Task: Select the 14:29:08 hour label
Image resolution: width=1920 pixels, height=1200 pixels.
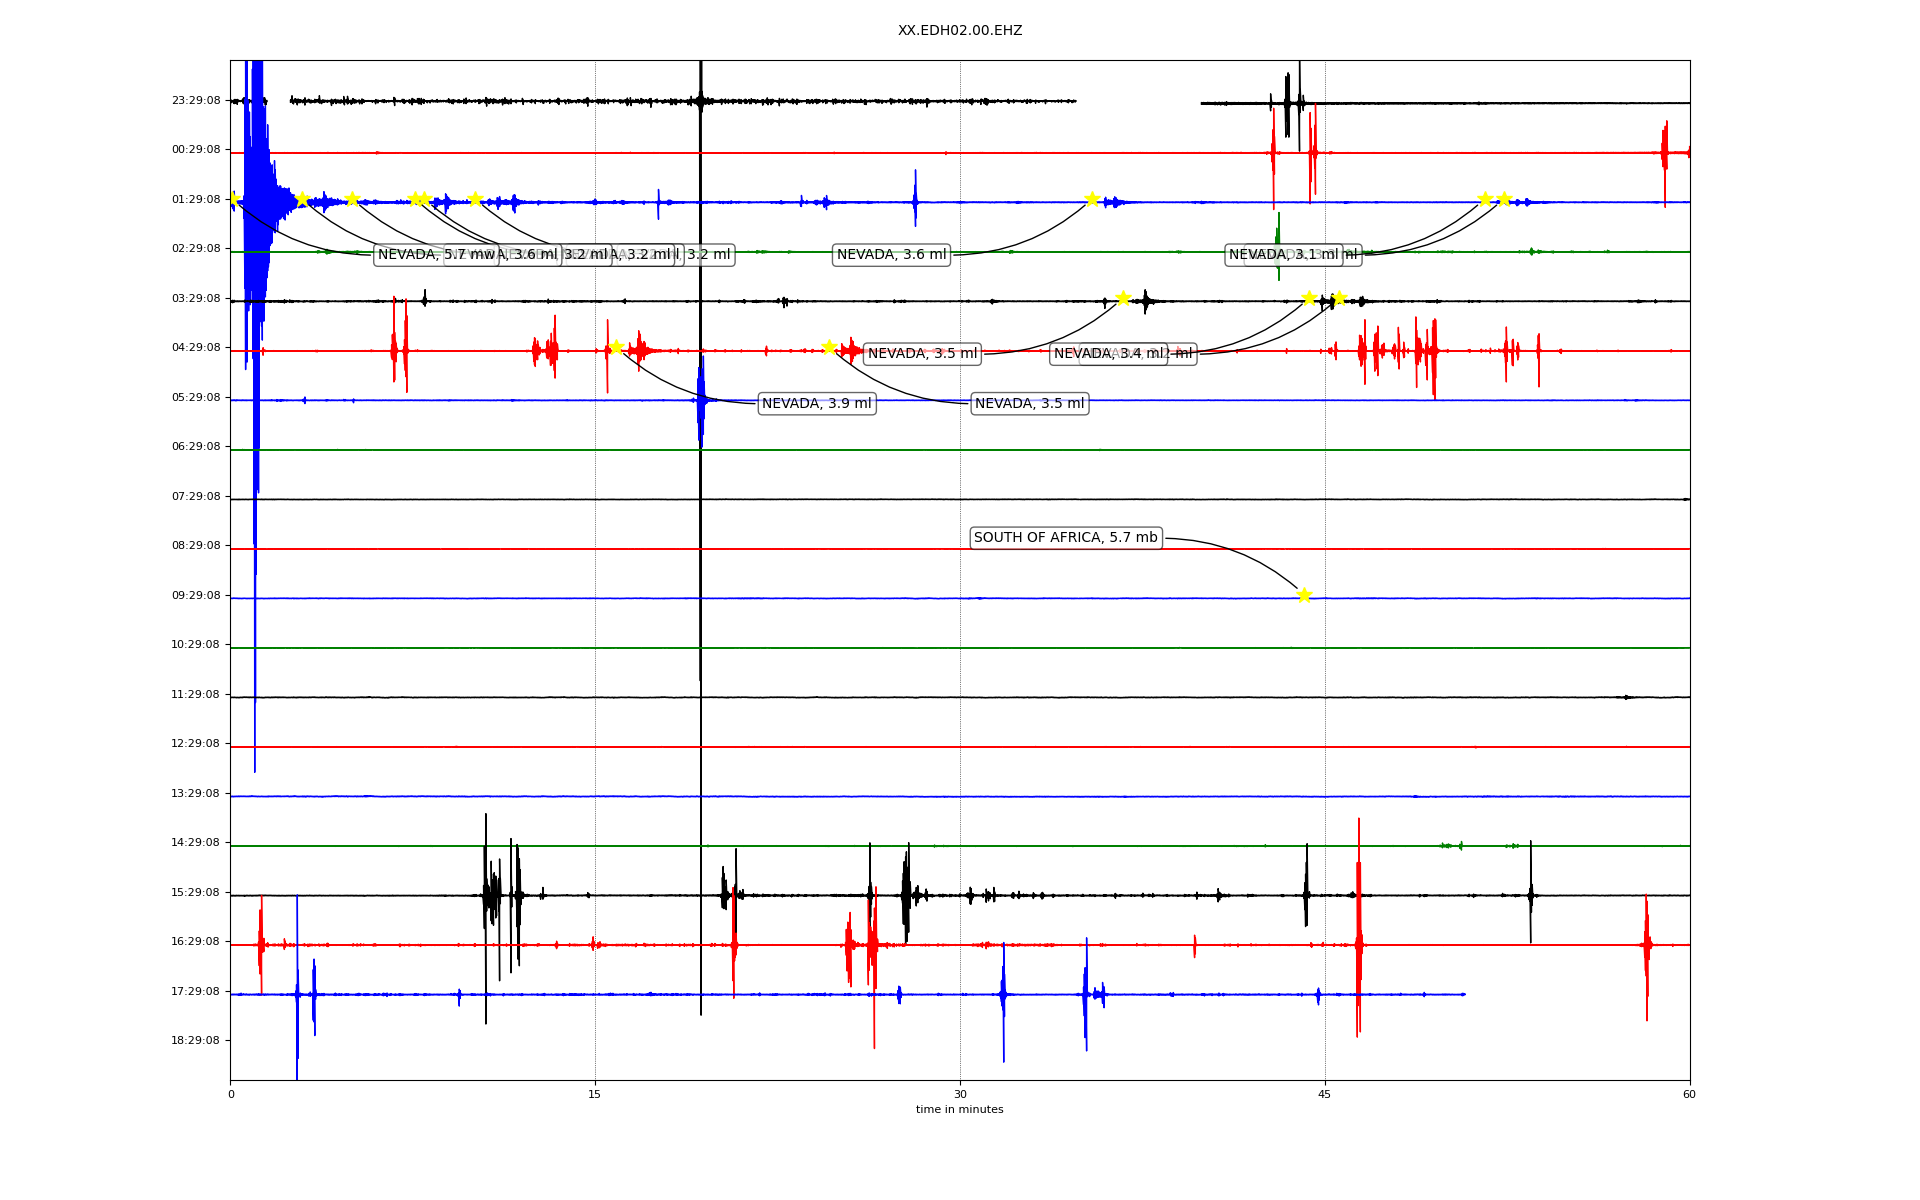Action: click(196, 843)
